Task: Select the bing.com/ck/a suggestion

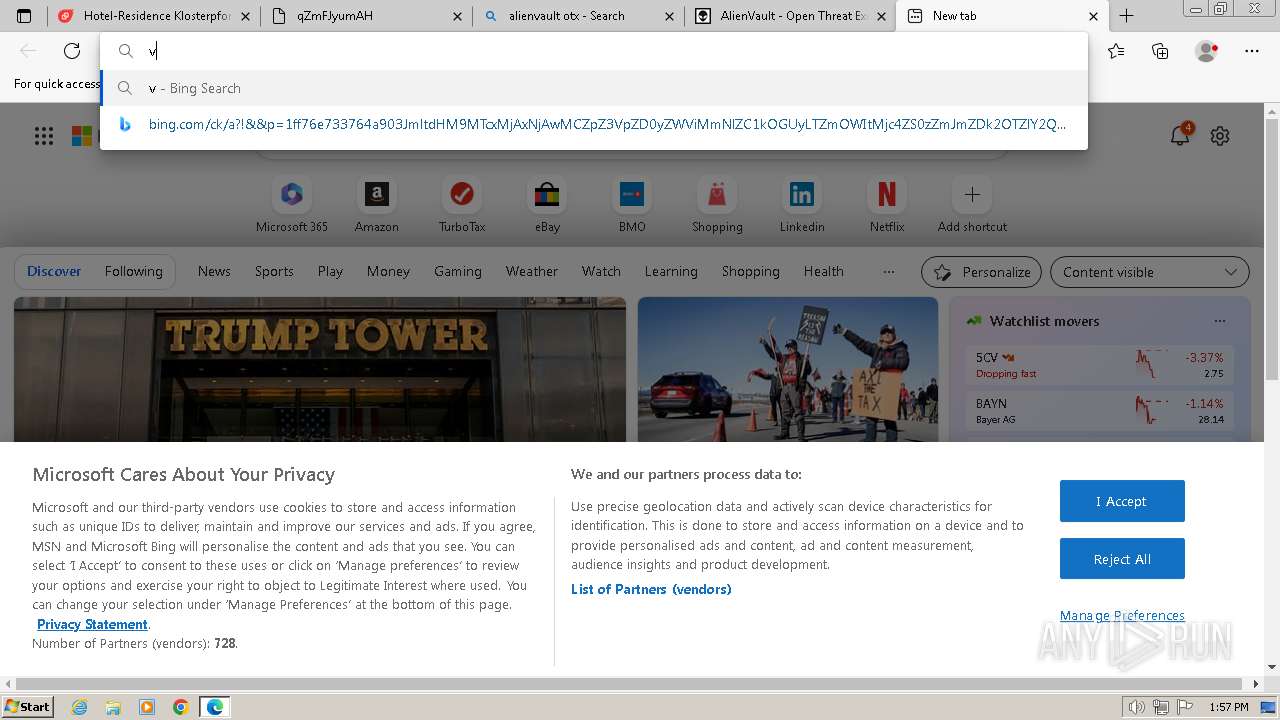Action: pyautogui.click(x=594, y=125)
